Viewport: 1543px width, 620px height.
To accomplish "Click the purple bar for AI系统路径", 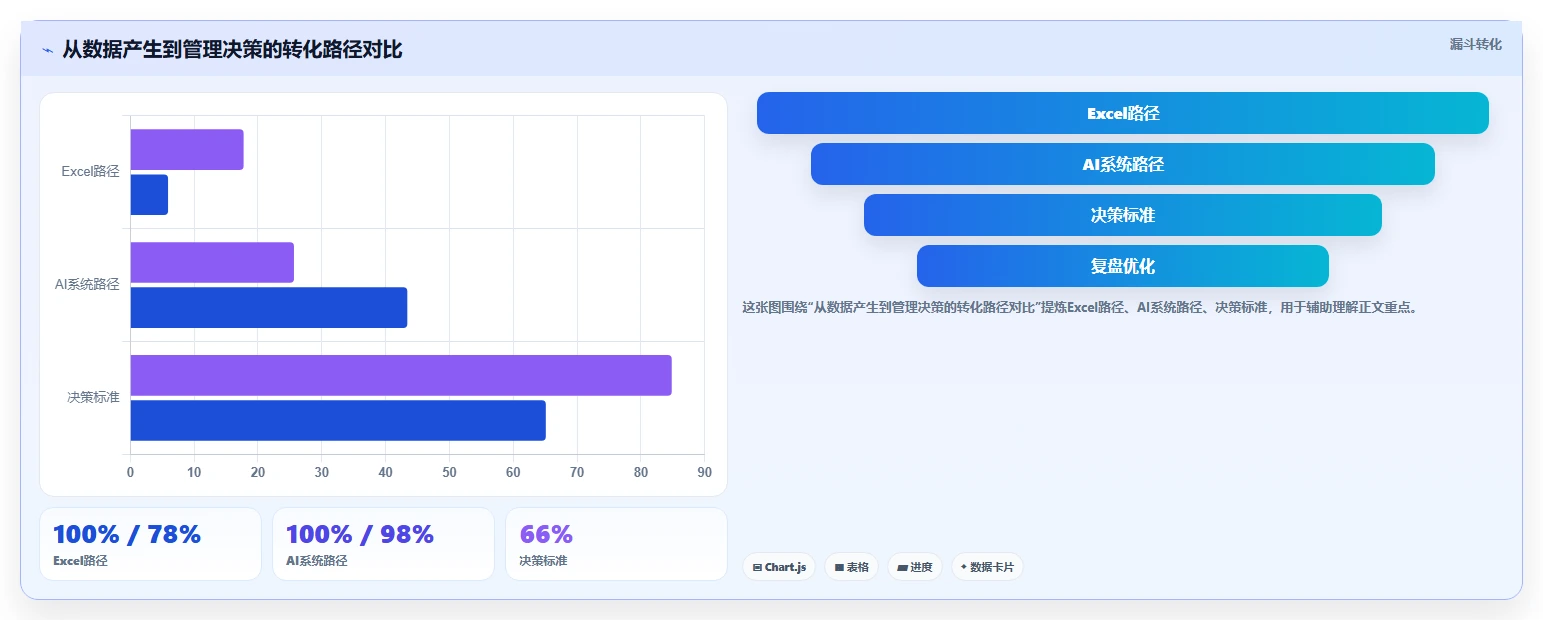I will 212,262.
